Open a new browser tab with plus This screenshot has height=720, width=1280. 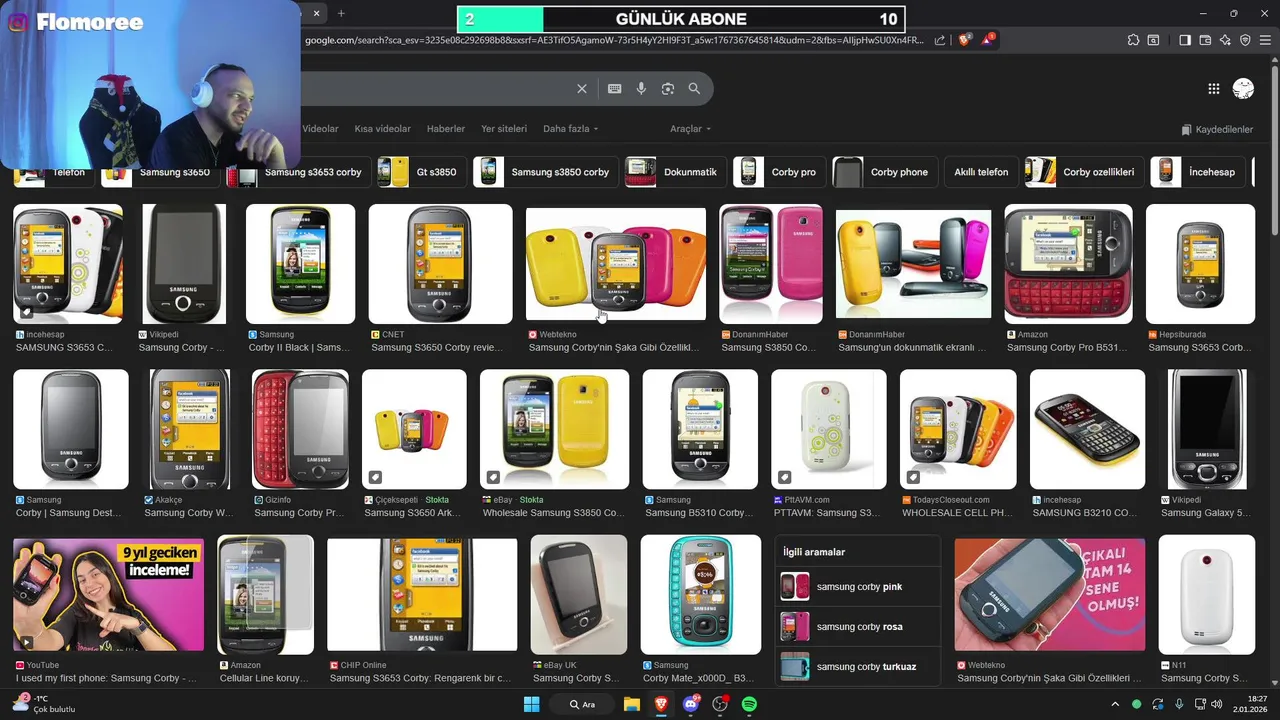click(341, 13)
